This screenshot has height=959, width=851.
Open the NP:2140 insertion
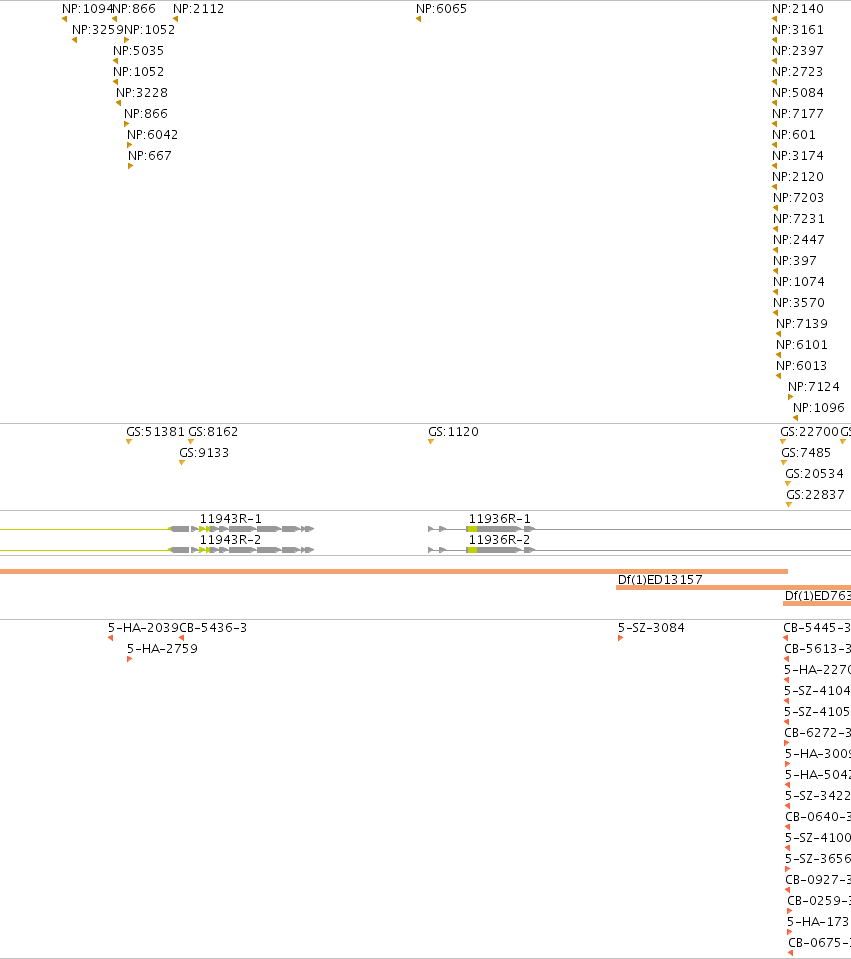(x=798, y=9)
